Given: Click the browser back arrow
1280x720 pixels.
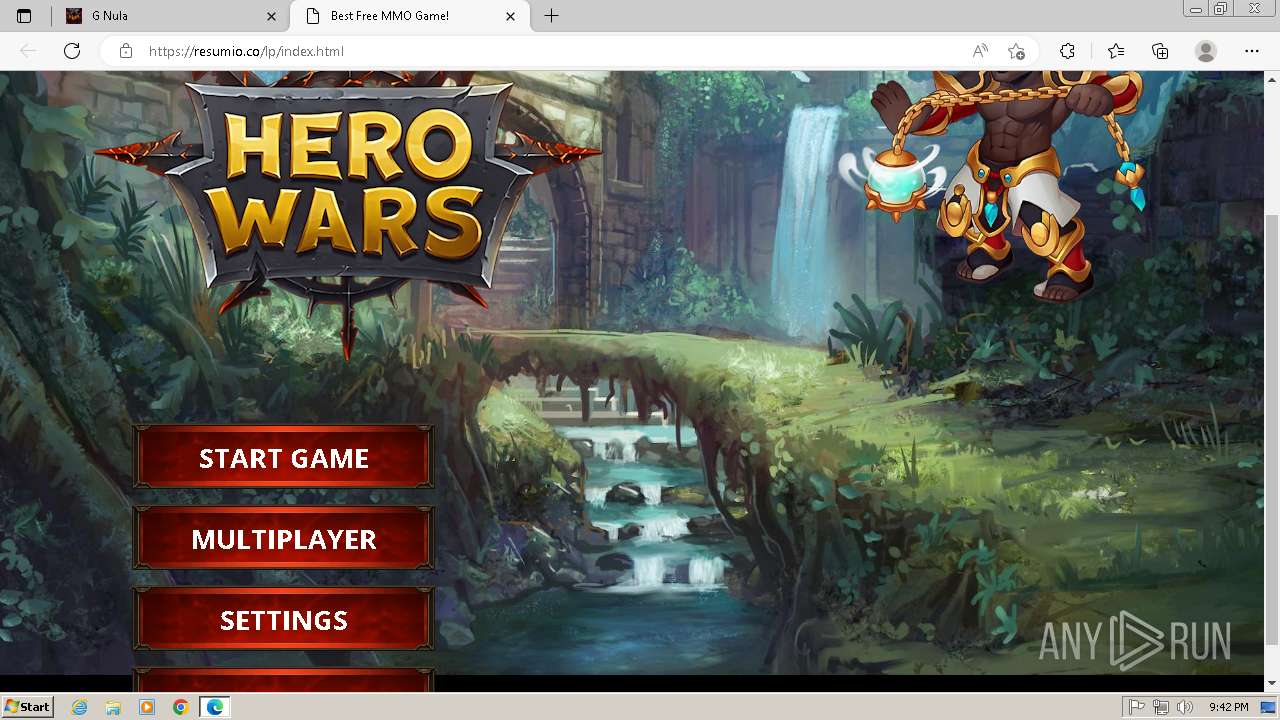Looking at the screenshot, I should click(x=28, y=51).
